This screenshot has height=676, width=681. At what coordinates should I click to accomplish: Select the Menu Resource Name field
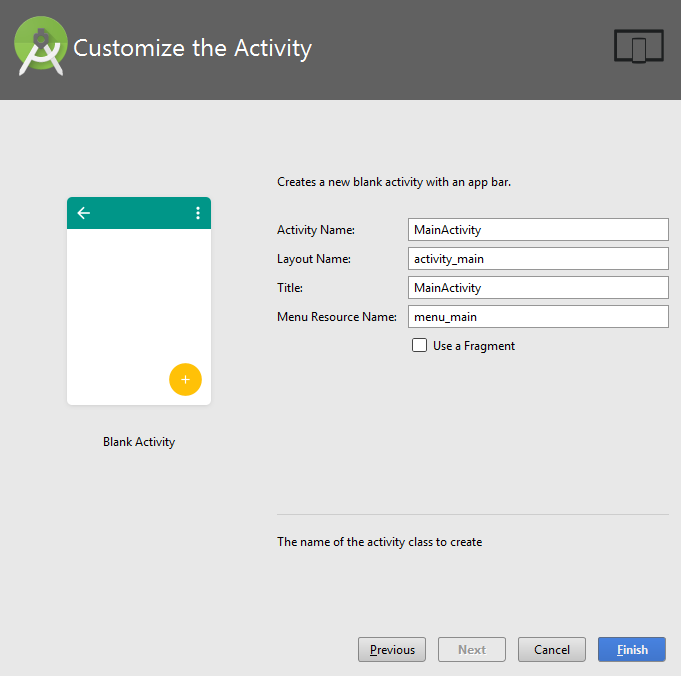pyautogui.click(x=538, y=317)
